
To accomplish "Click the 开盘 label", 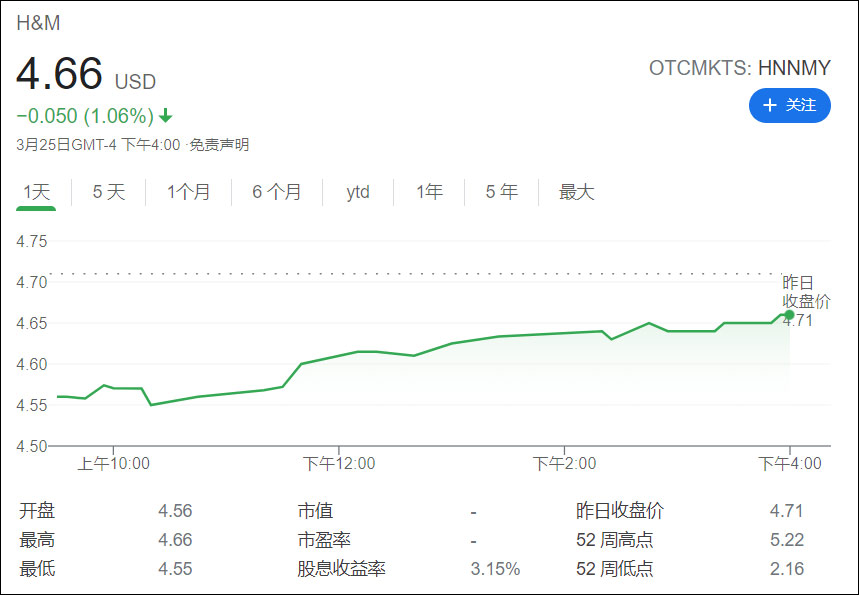I will click(x=37, y=511).
